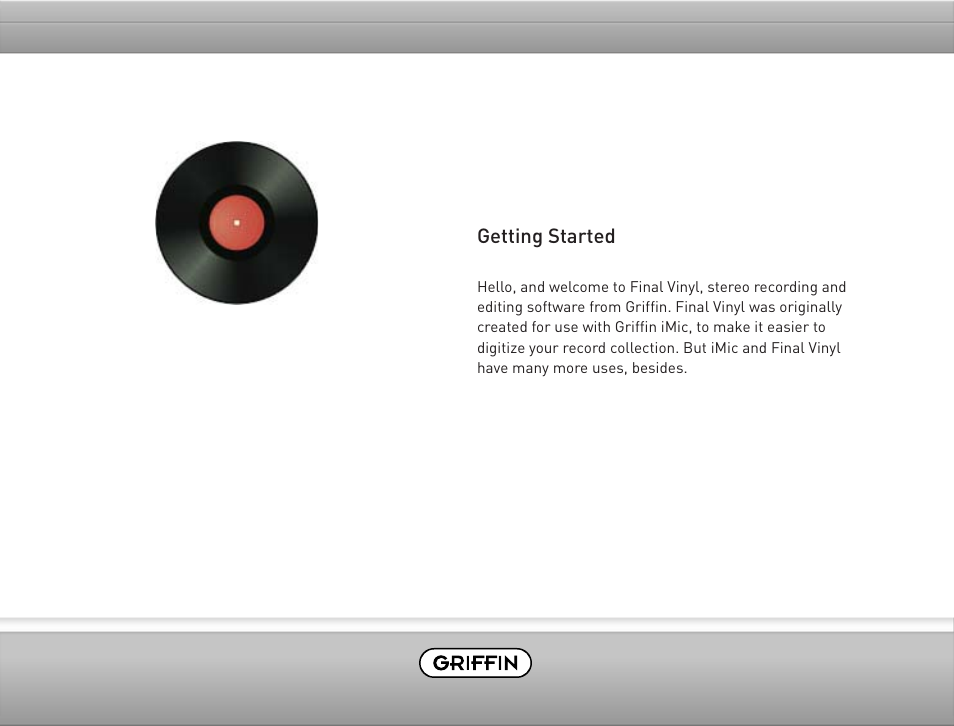Click the vinyl record image
This screenshot has height=726, width=954.
pos(237,223)
